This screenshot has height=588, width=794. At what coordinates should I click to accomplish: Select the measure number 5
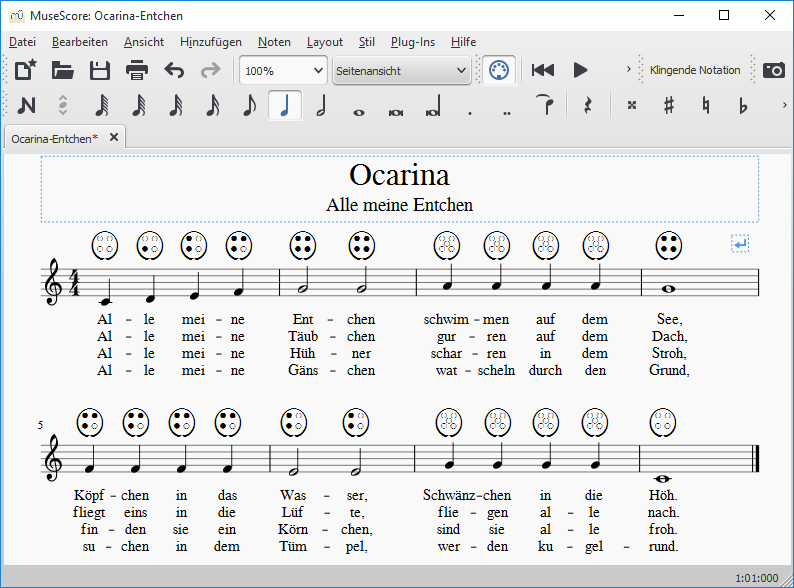point(40,425)
